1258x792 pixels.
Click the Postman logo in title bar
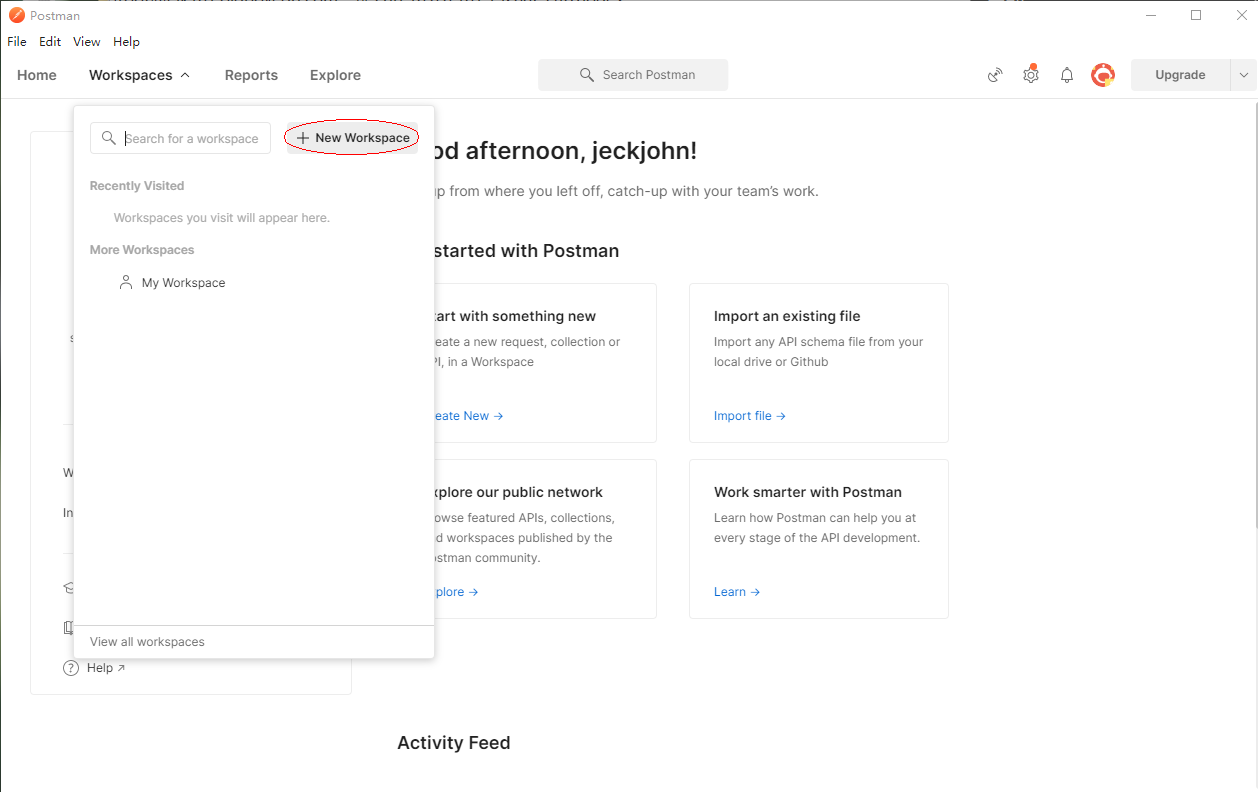click(16, 15)
